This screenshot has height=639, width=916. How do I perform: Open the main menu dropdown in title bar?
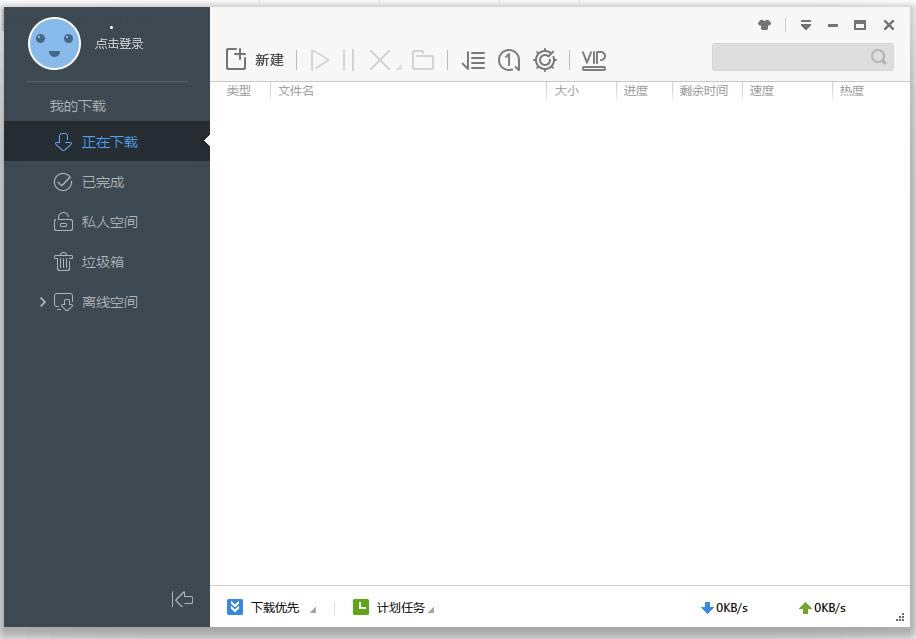[x=805, y=25]
